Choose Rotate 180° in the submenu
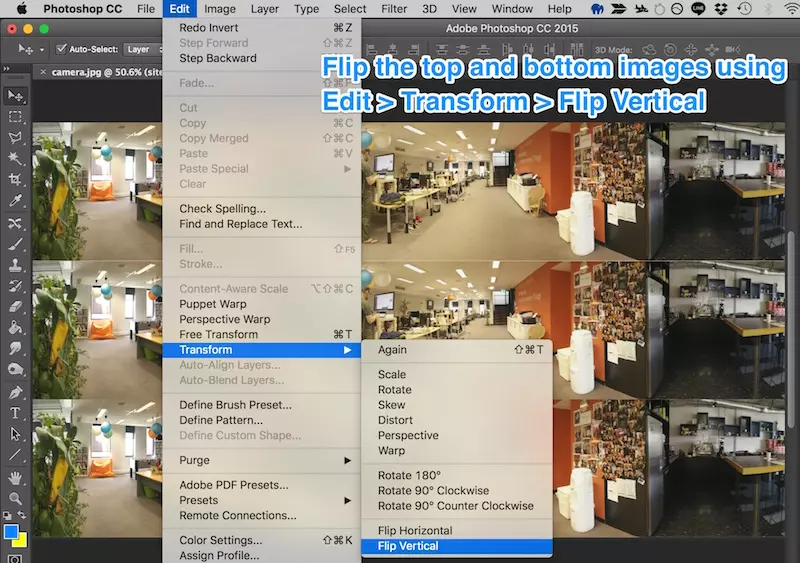 (x=457, y=475)
